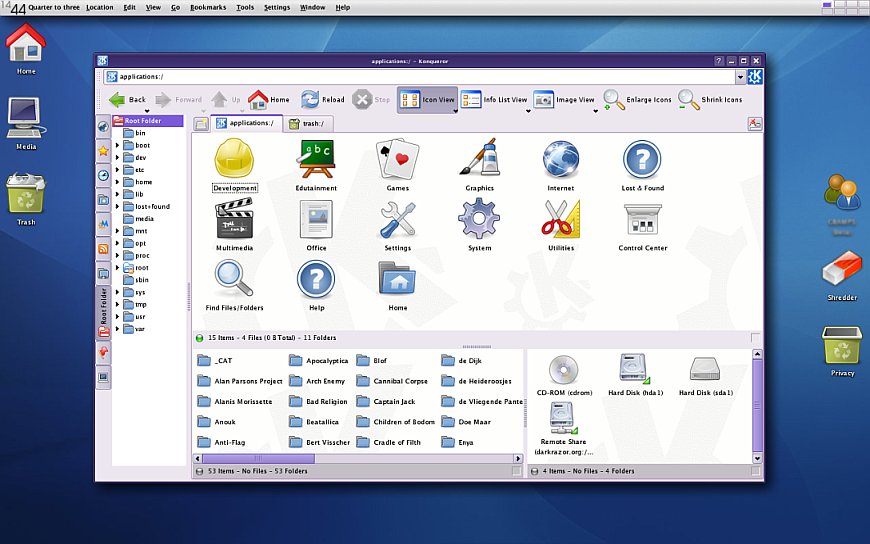Open the Help question mark icon

316,279
